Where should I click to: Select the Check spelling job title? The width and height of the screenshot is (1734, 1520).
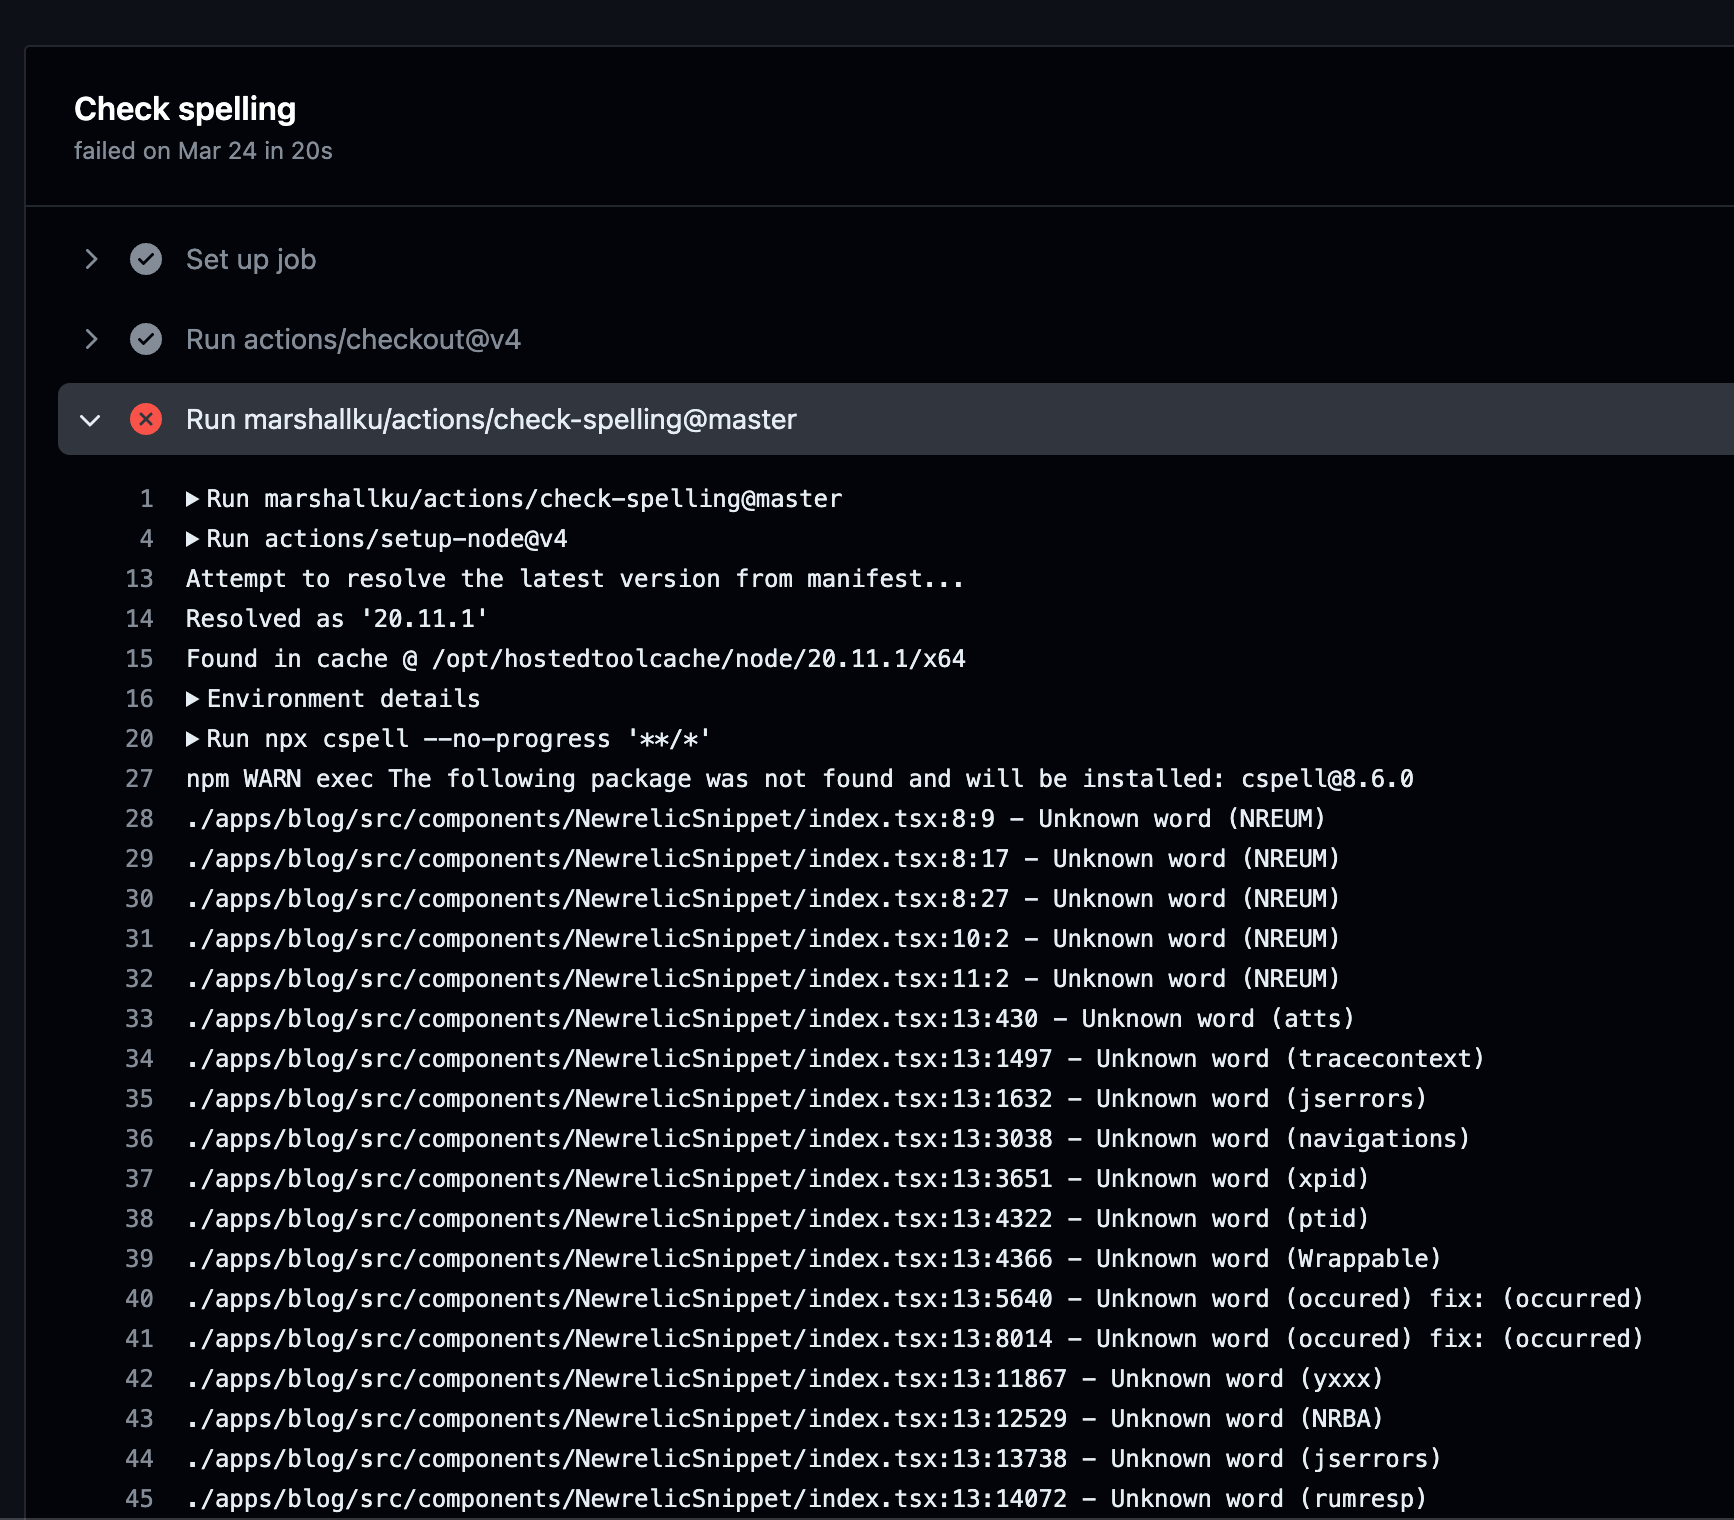pyautogui.click(x=185, y=108)
